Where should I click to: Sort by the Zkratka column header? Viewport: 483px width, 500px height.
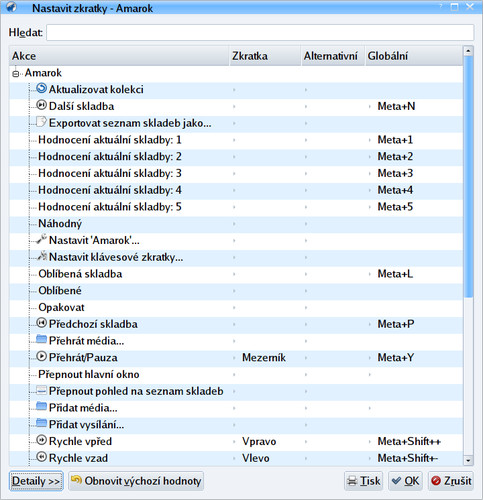pyautogui.click(x=265, y=56)
